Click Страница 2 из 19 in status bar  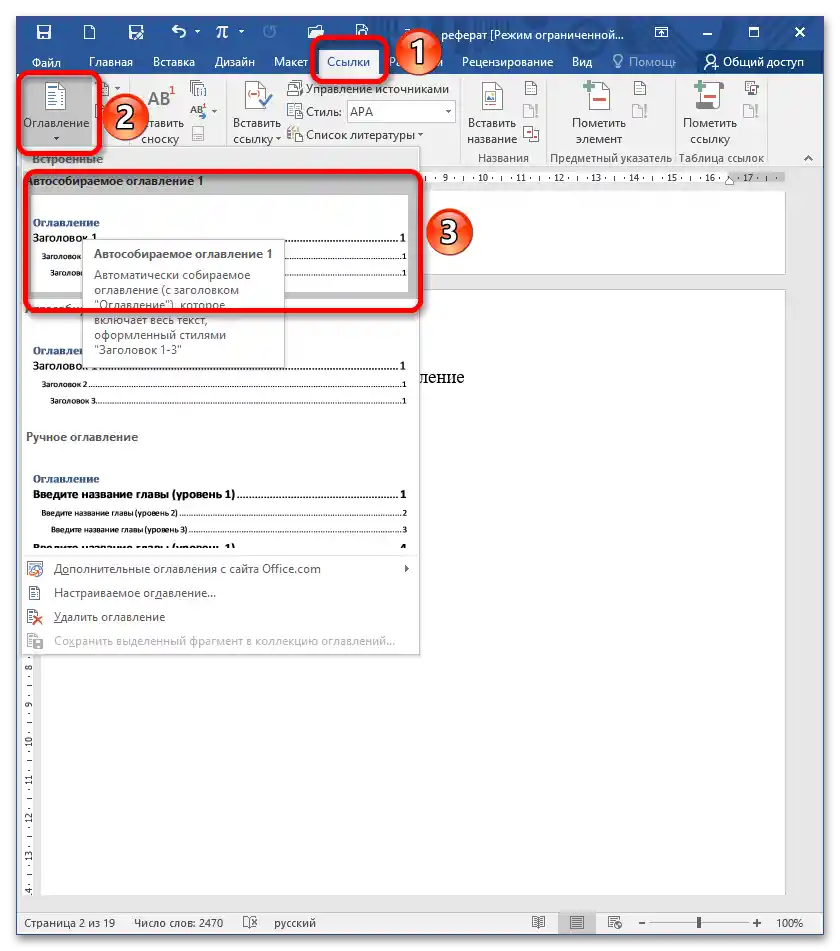[x=69, y=923]
